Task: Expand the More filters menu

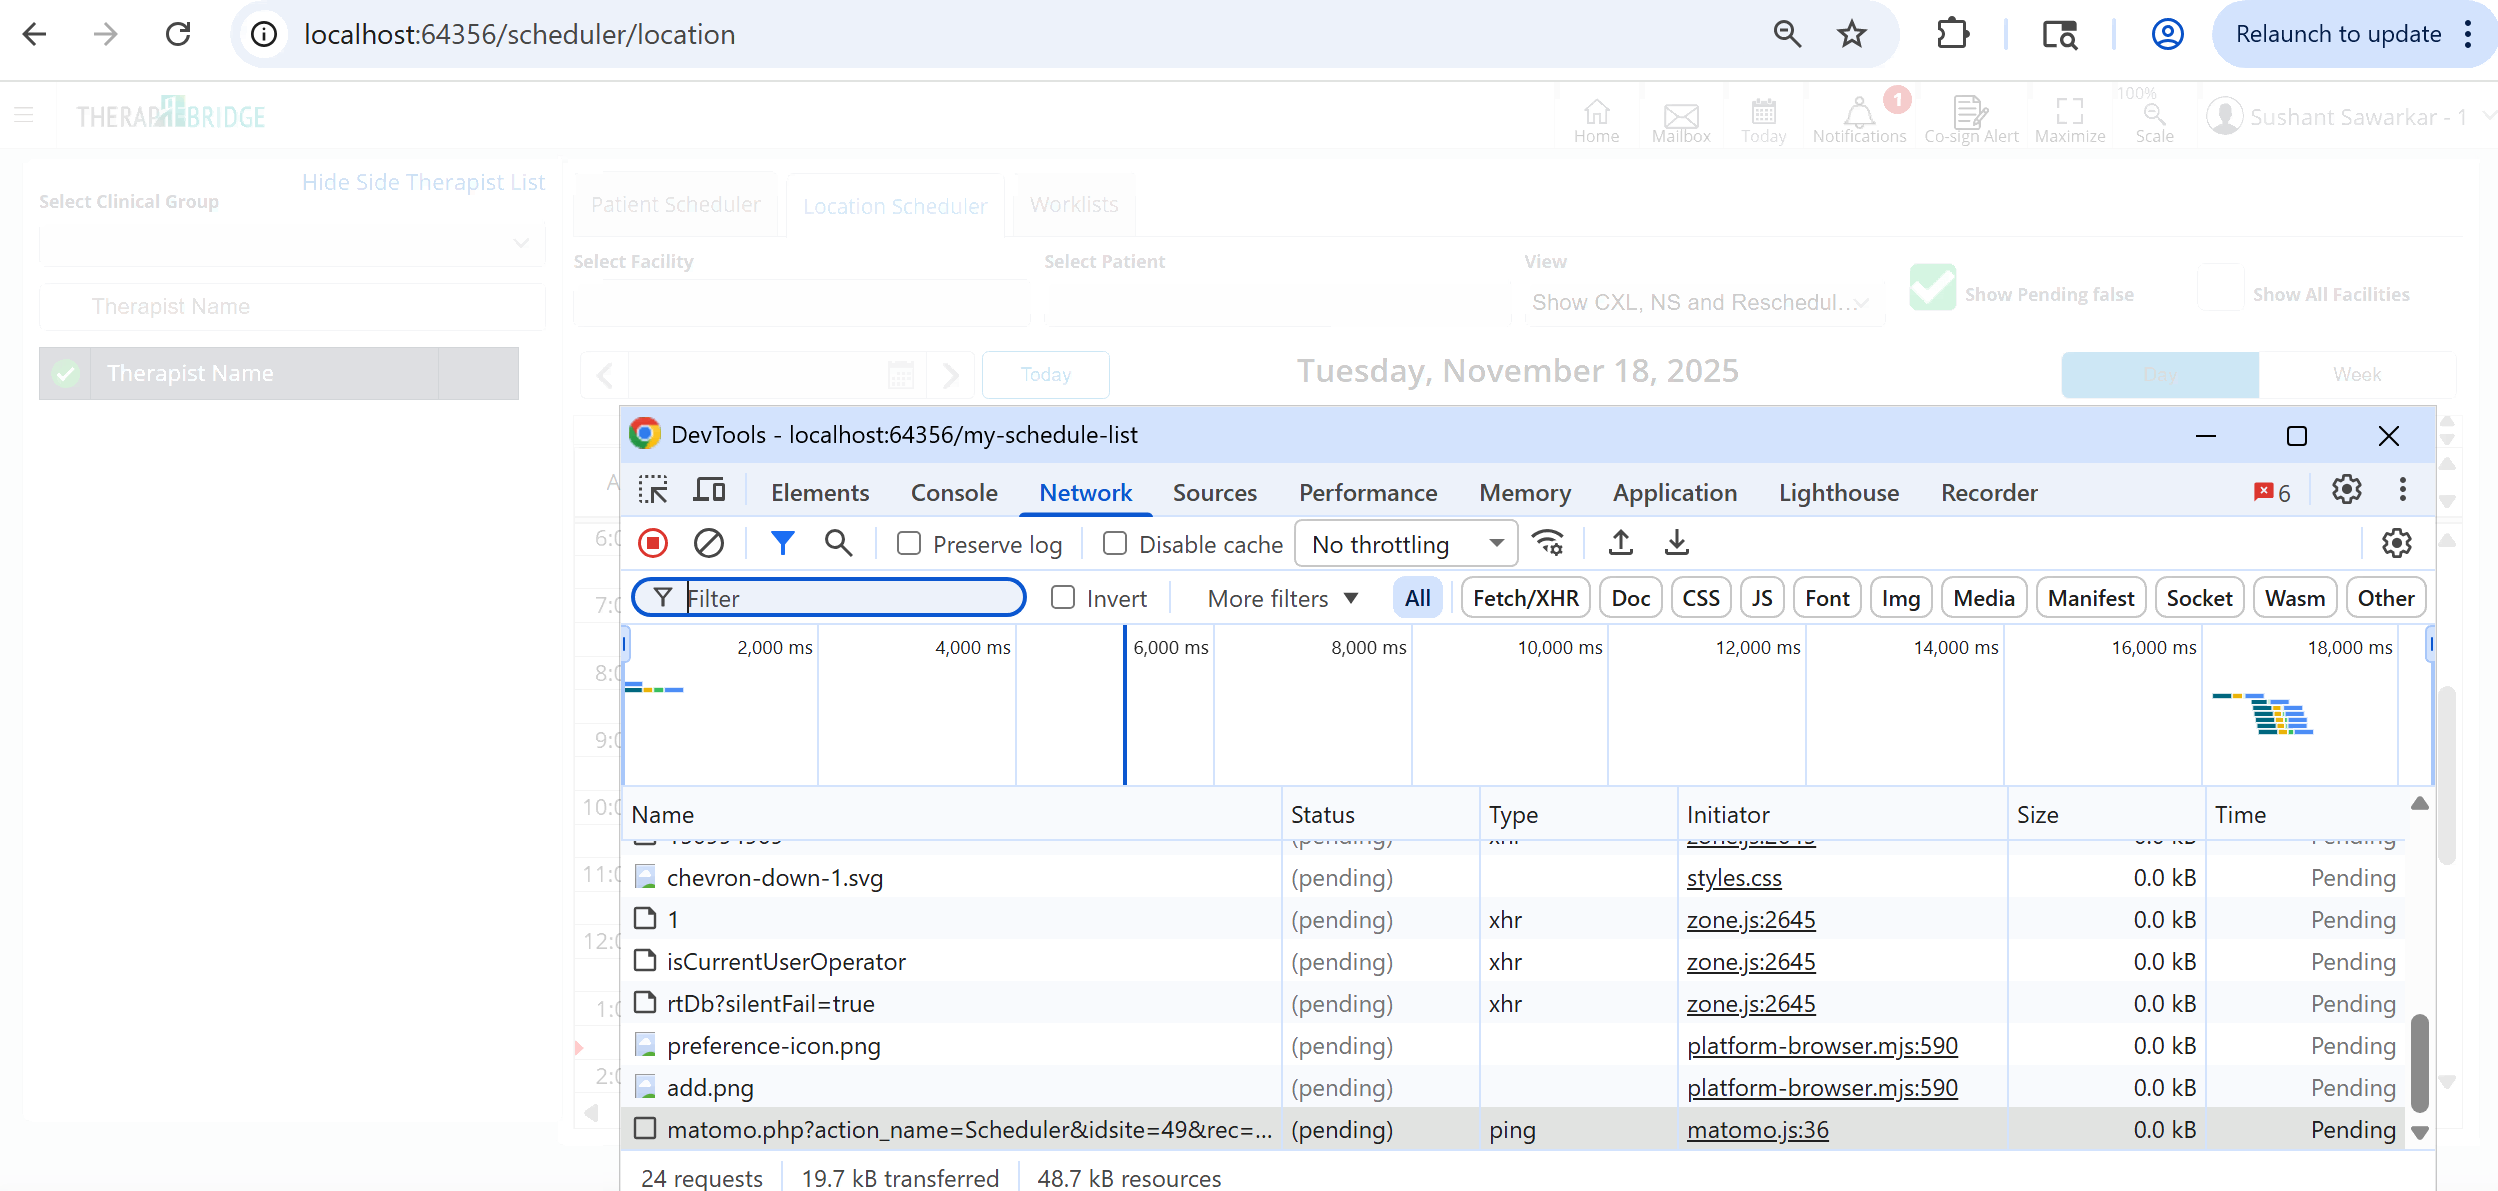Action: click(1283, 598)
